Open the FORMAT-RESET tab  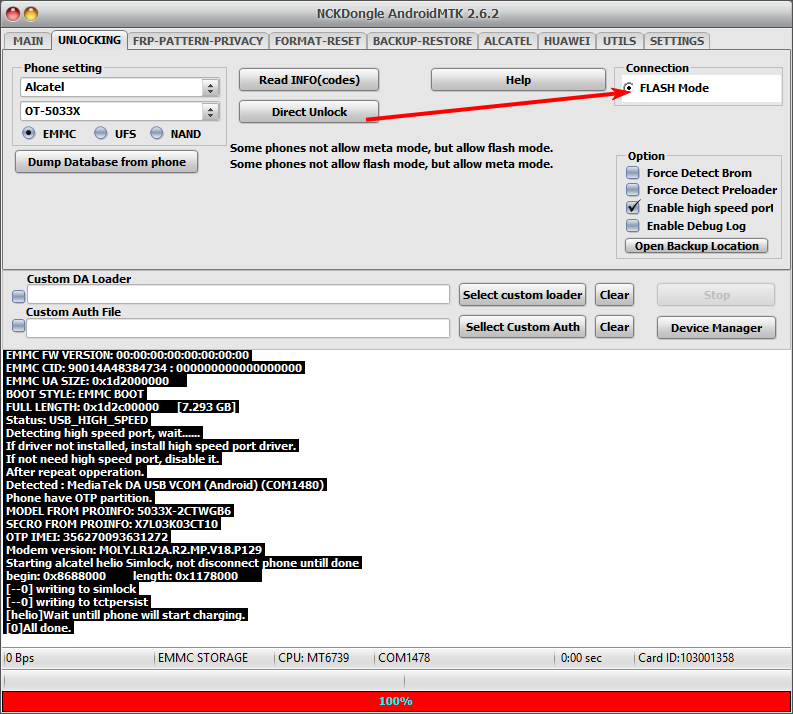(318, 41)
